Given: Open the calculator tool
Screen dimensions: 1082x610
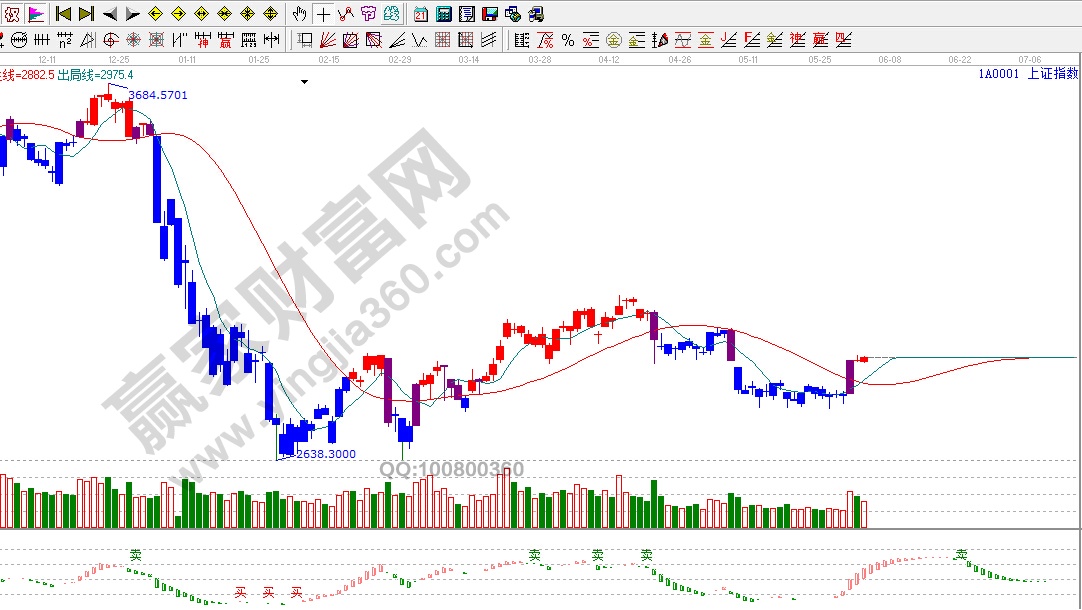Looking at the screenshot, I should pos(443,14).
